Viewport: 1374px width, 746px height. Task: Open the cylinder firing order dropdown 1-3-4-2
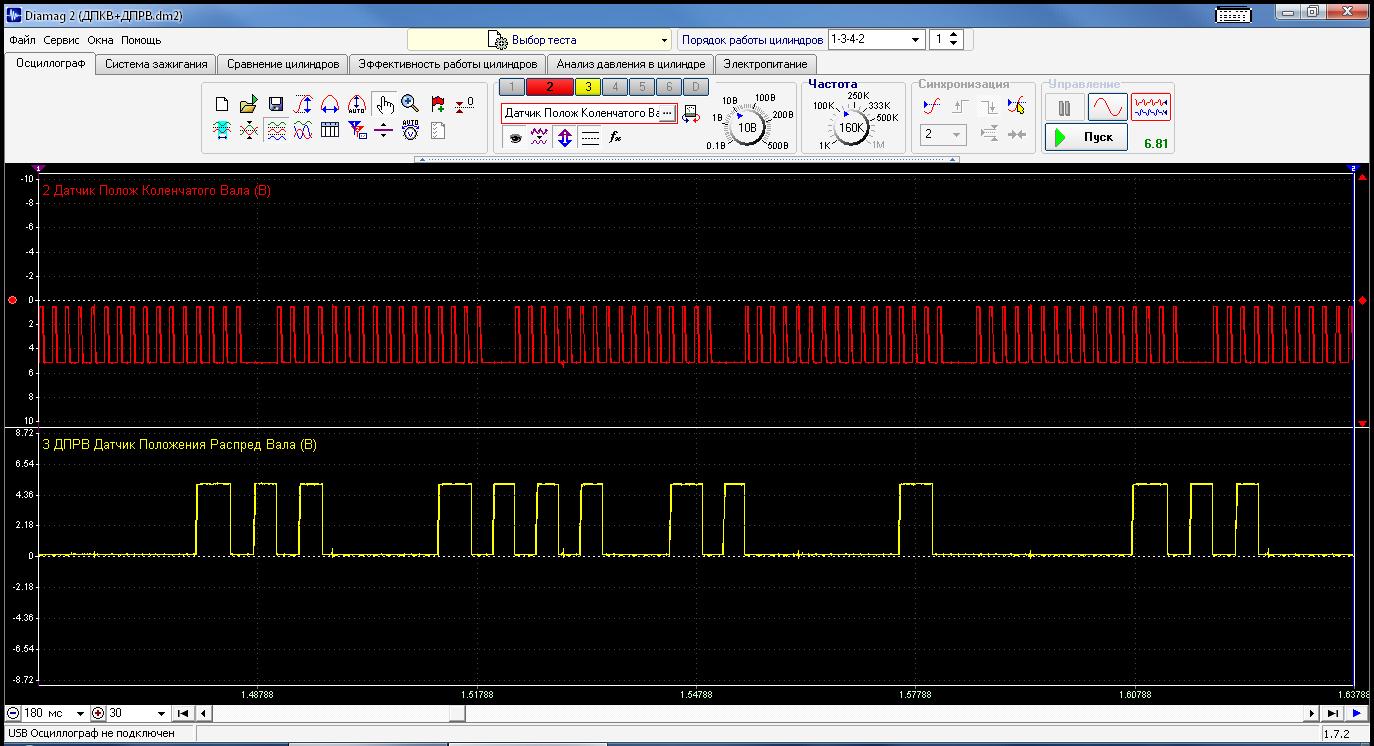coord(875,40)
